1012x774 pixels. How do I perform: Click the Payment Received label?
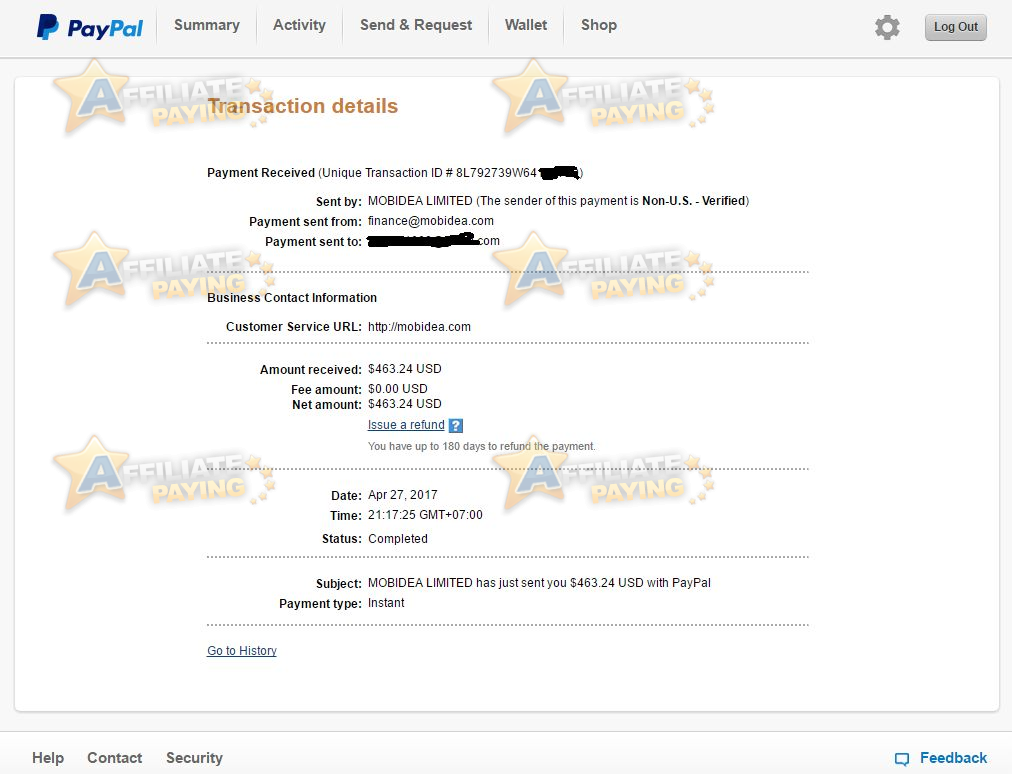click(261, 173)
